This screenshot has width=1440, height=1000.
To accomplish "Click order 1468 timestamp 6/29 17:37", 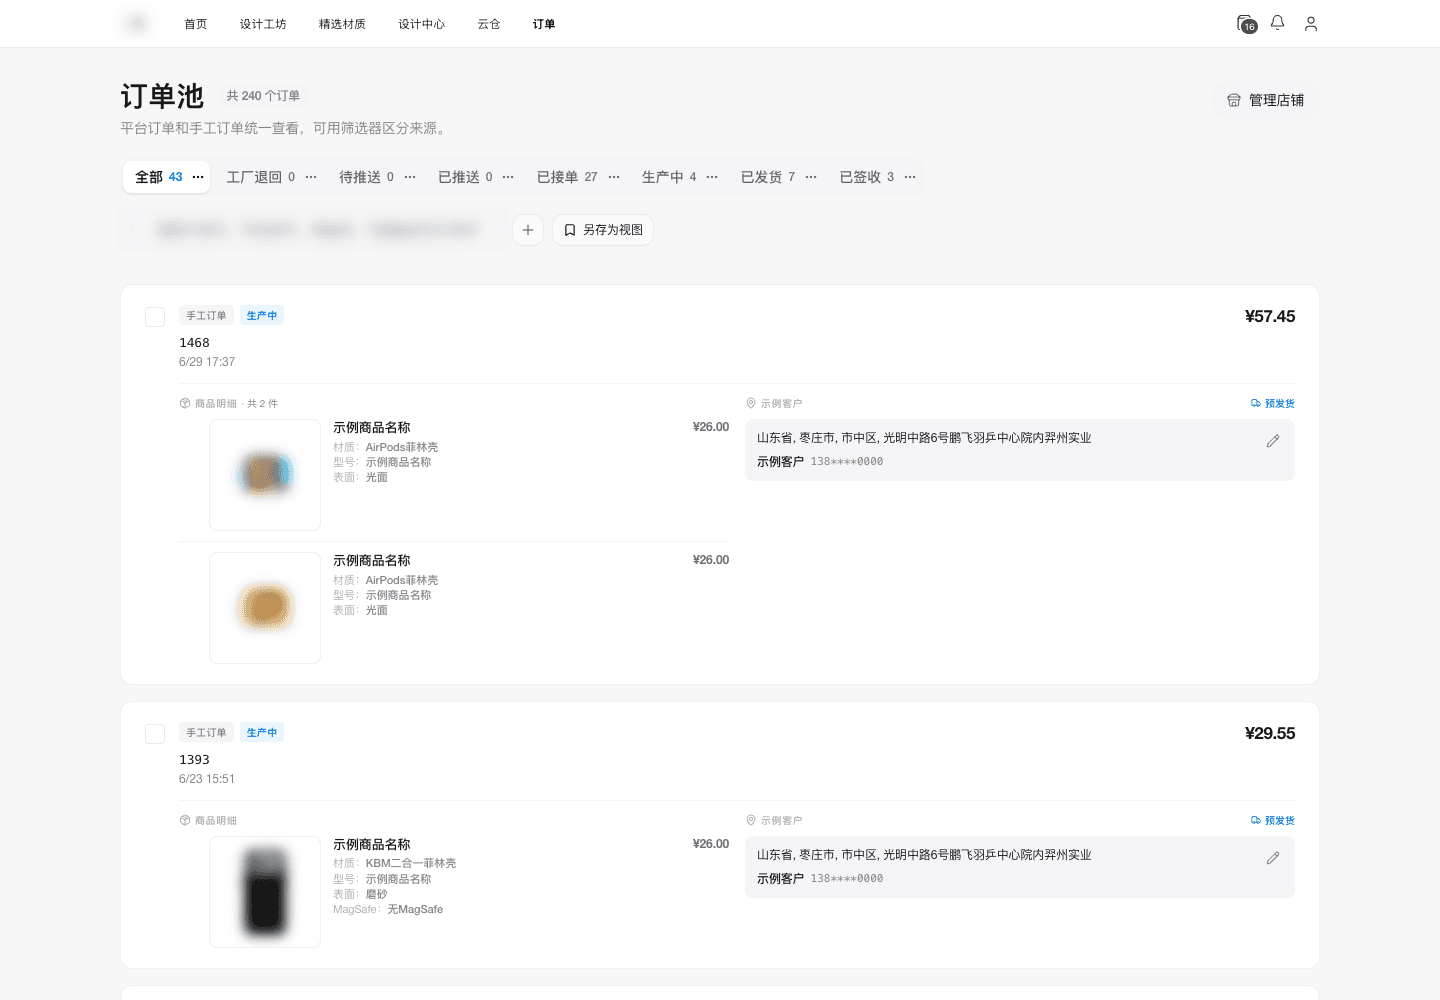I will tap(207, 362).
